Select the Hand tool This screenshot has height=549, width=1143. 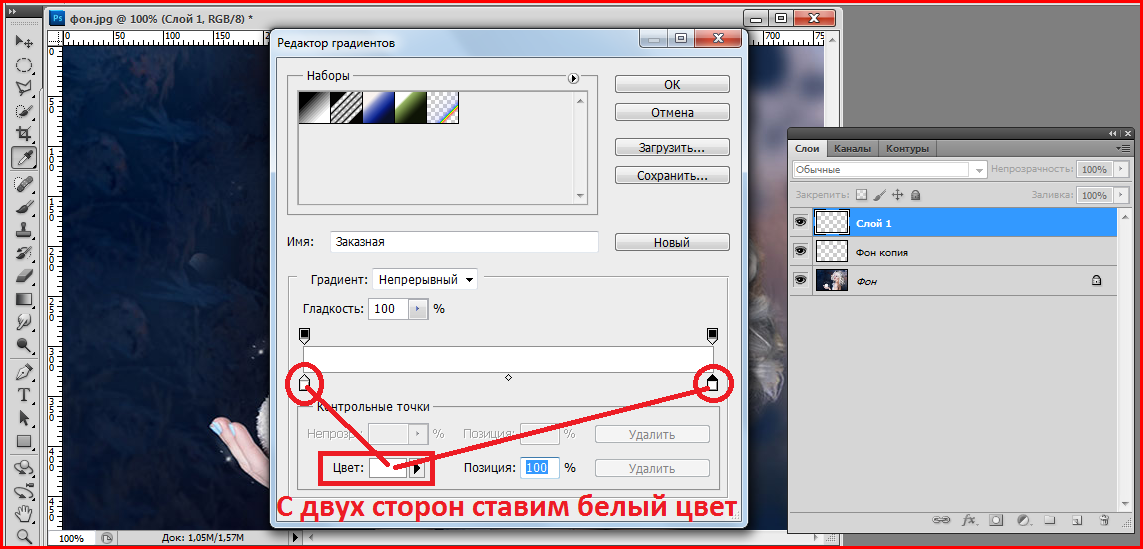(x=23, y=513)
